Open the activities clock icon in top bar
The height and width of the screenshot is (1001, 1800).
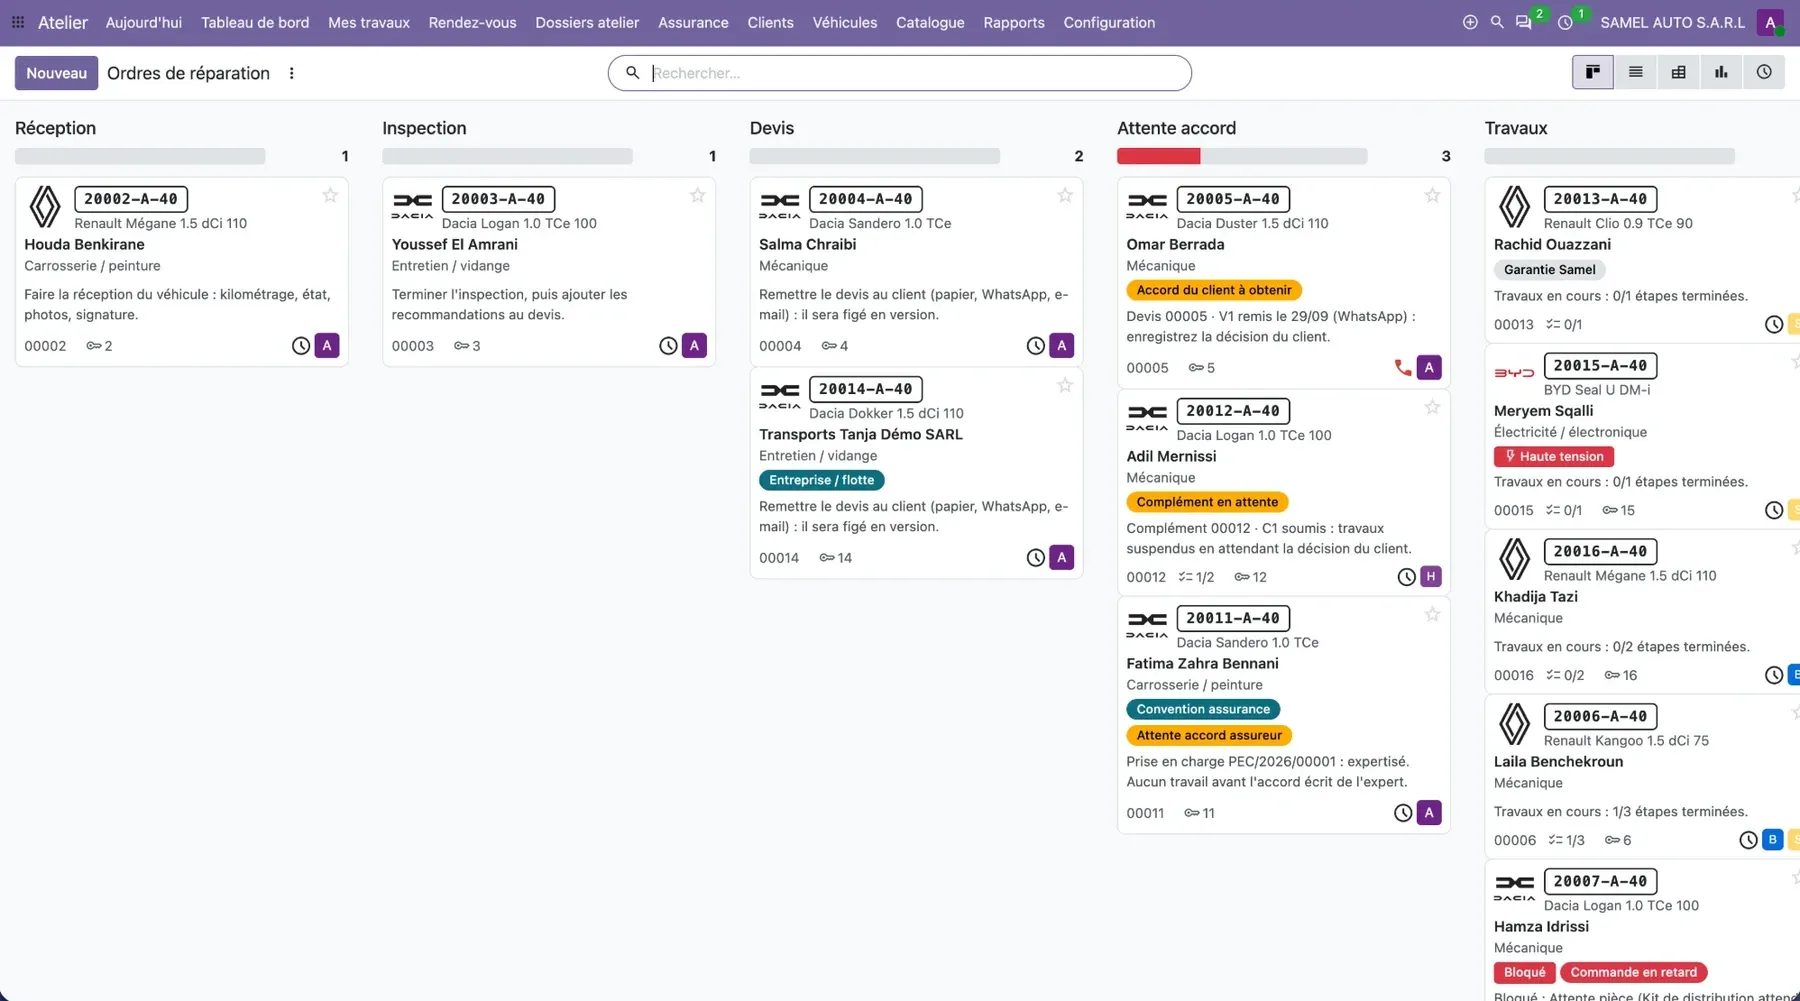(1566, 22)
